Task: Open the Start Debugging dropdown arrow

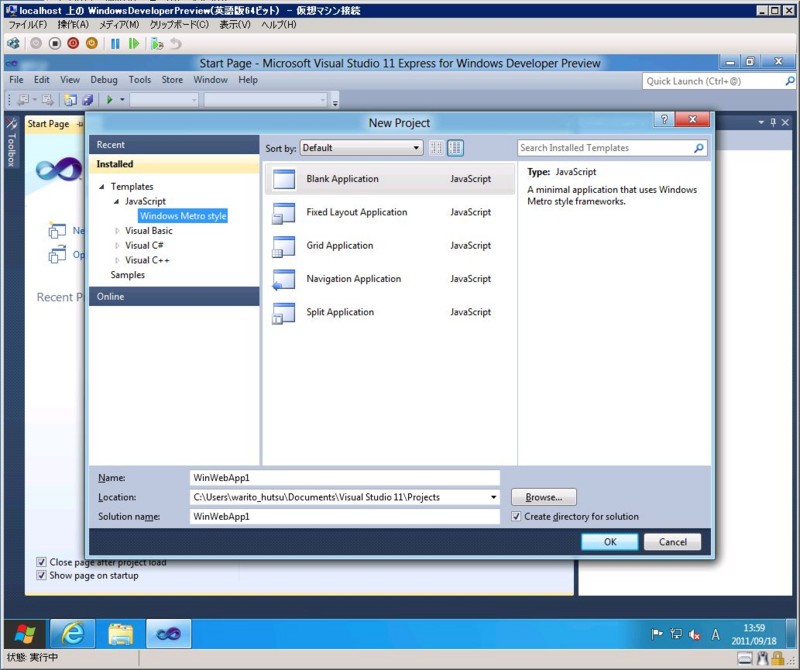Action: pyautogui.click(x=122, y=100)
